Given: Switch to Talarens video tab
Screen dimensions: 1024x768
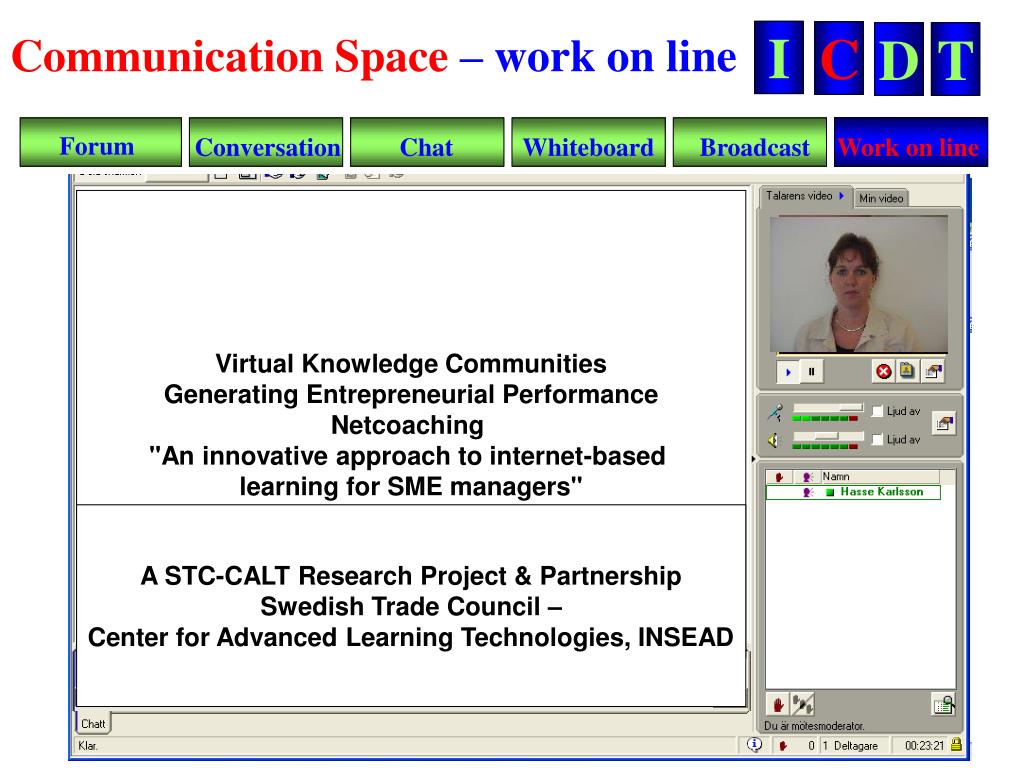Looking at the screenshot, I should tap(806, 196).
